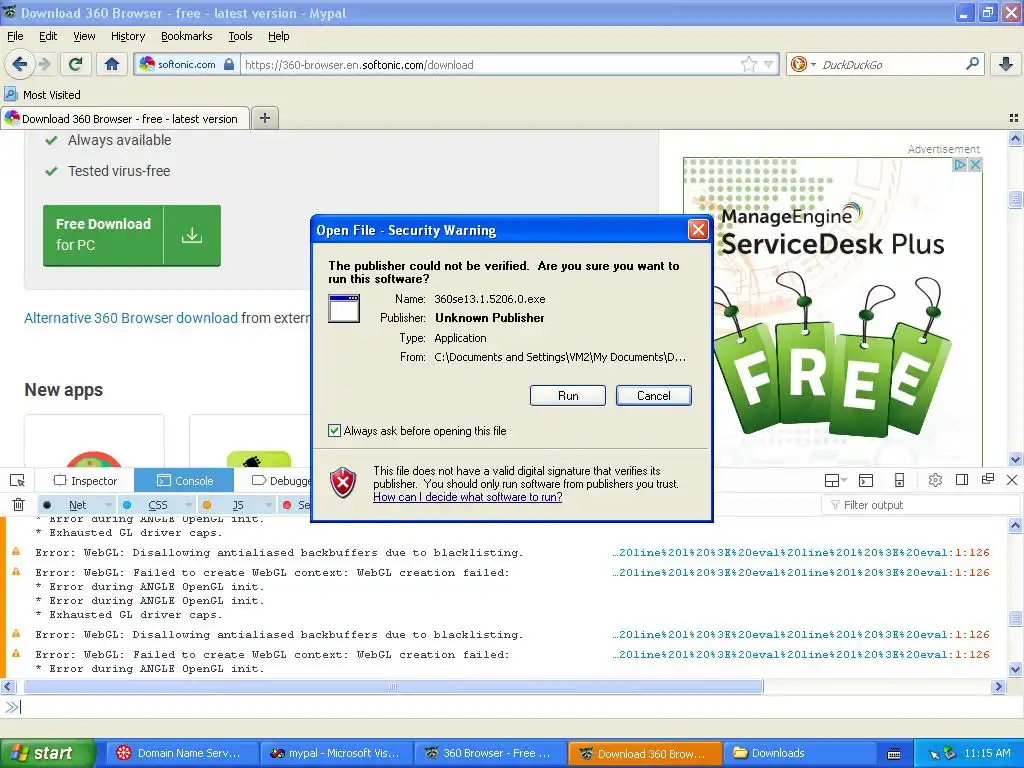Switch to the Inspector devtools tab

coord(85,481)
